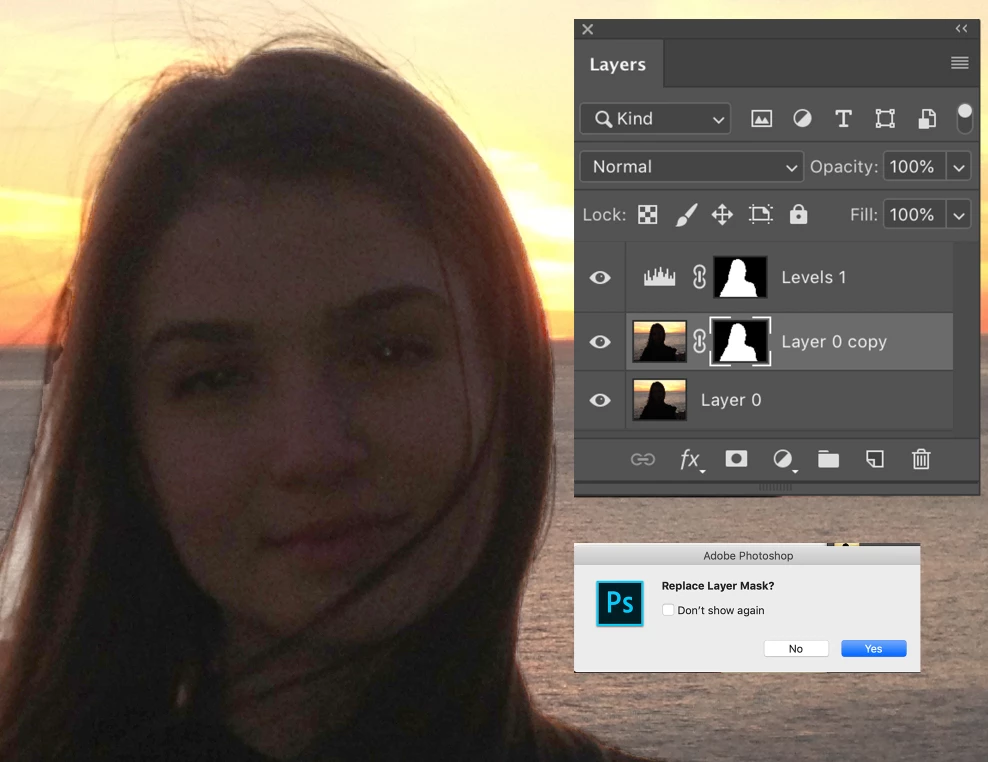Image resolution: width=988 pixels, height=762 pixels.
Task: Lock all padlock icon
Action: 798,214
